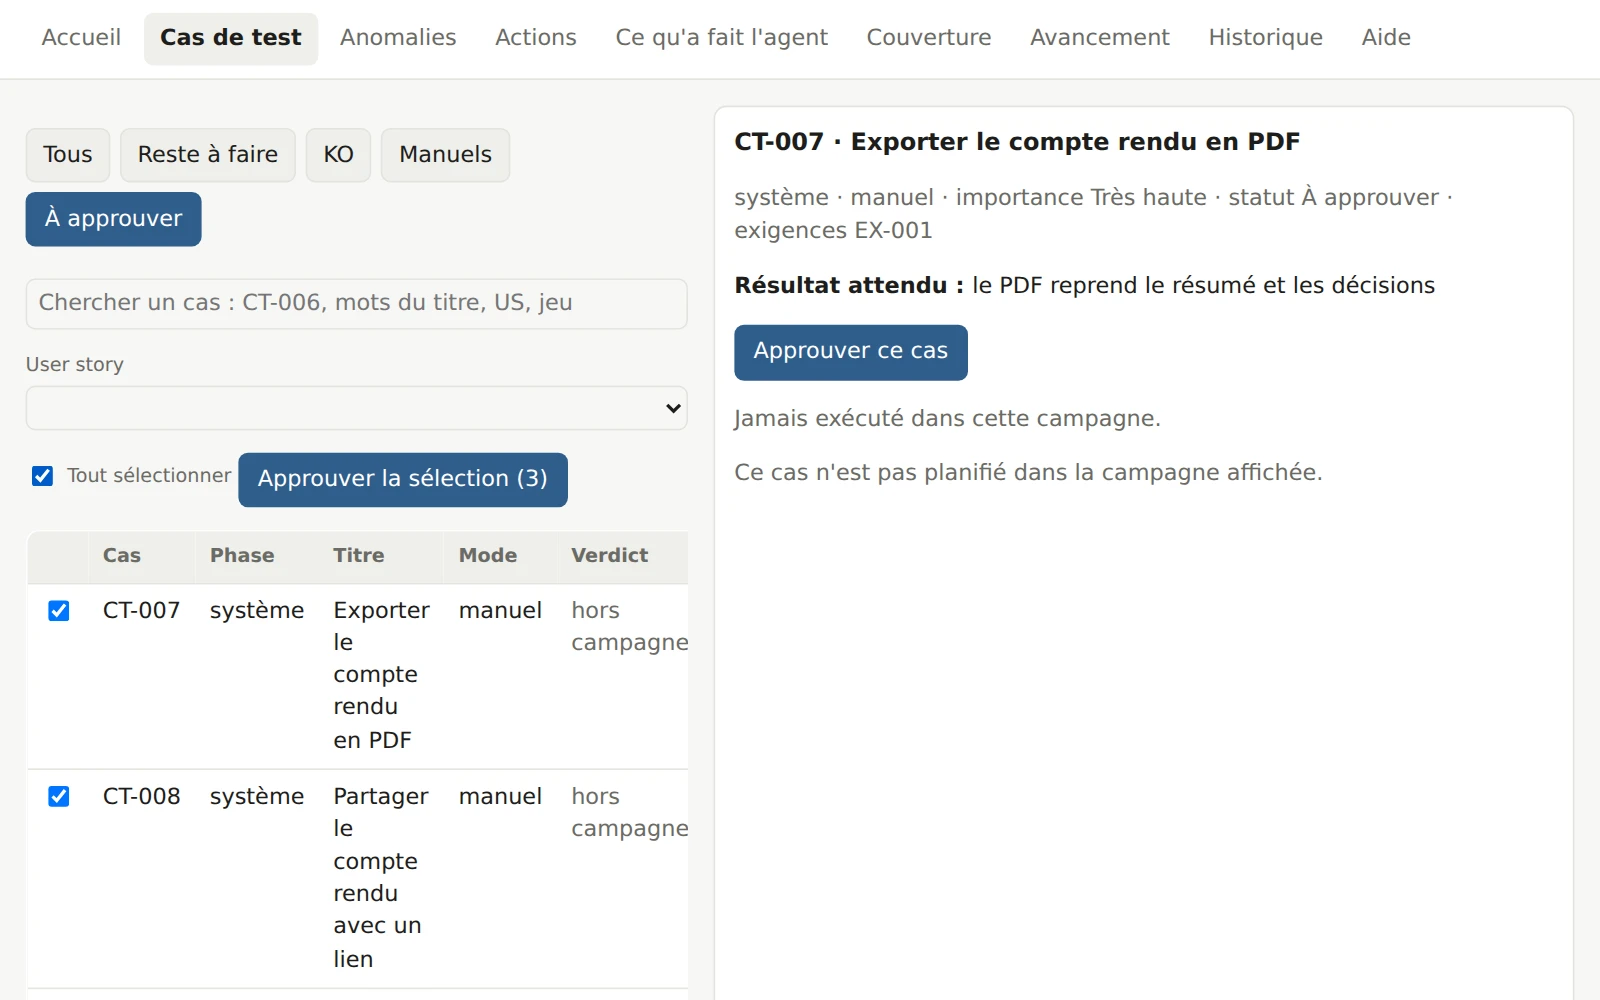The image size is (1600, 1000).
Task: Click système phase cell of CT-007
Action: 257,610
